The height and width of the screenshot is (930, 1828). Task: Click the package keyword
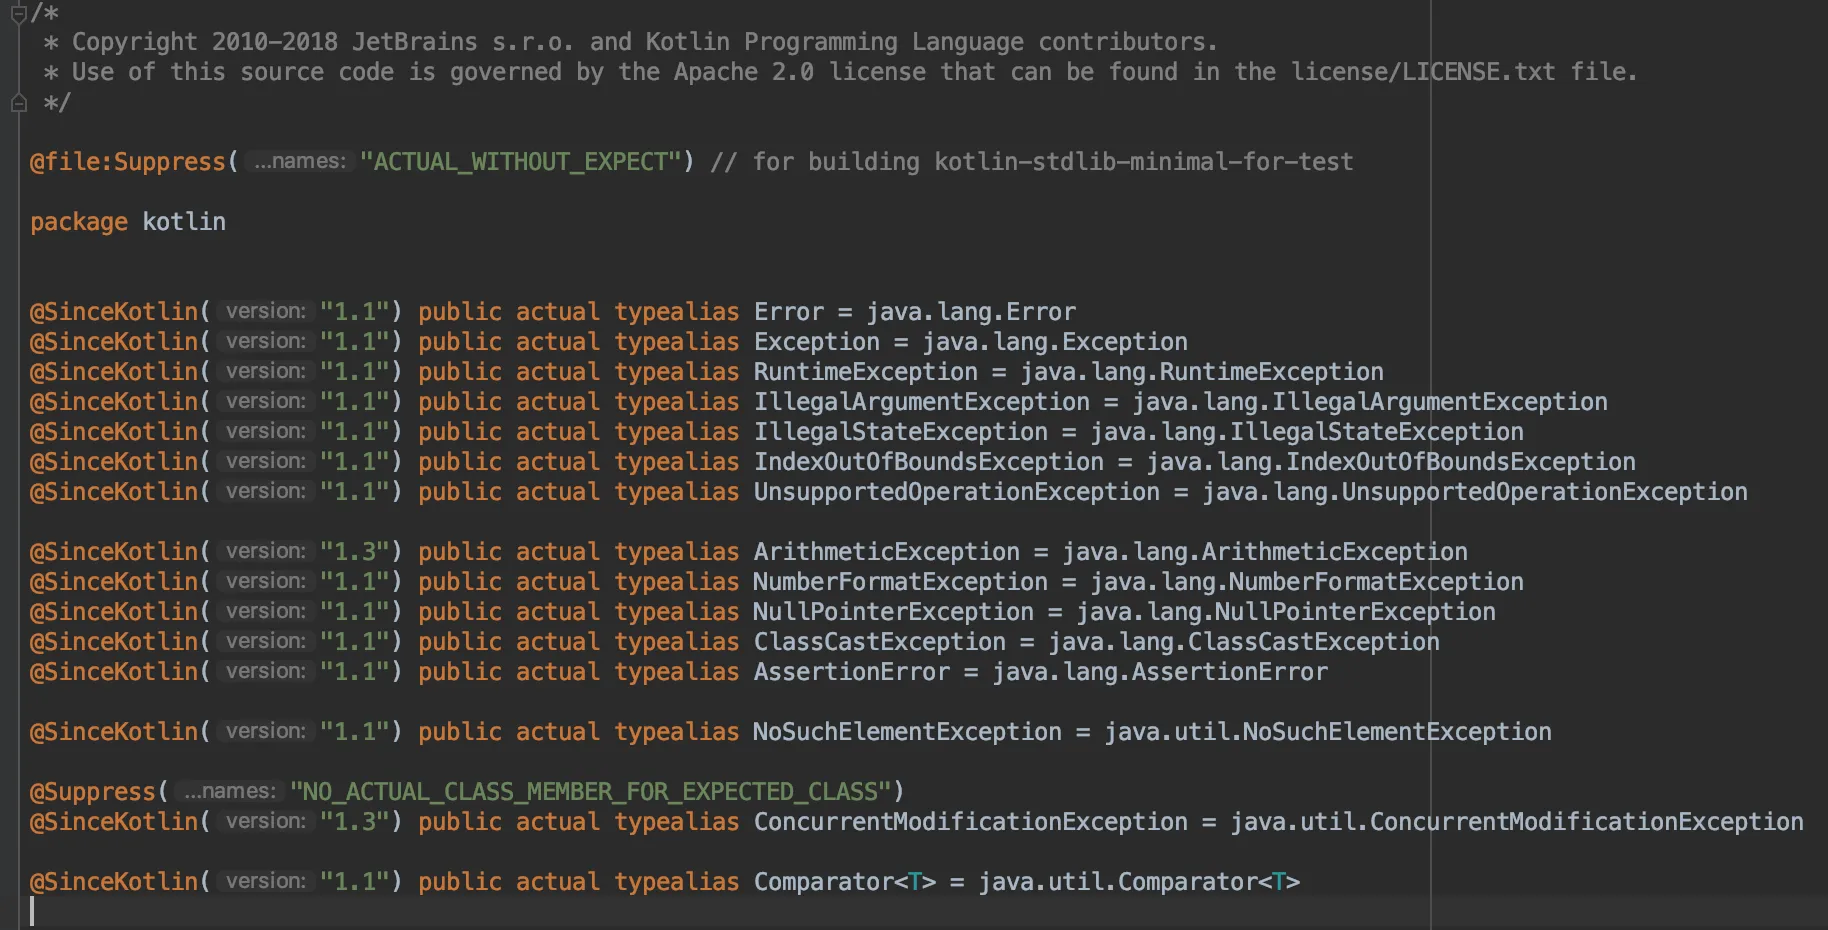click(x=79, y=222)
